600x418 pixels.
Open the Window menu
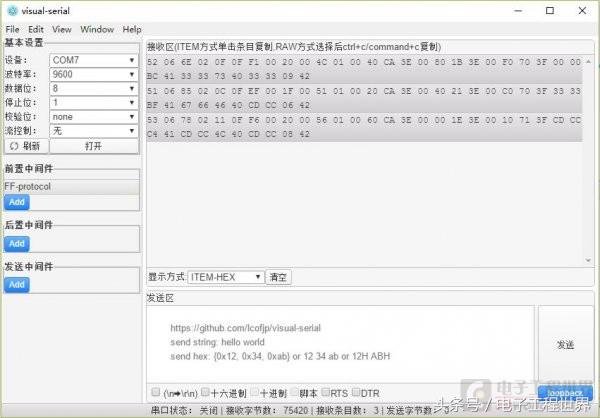(97, 29)
